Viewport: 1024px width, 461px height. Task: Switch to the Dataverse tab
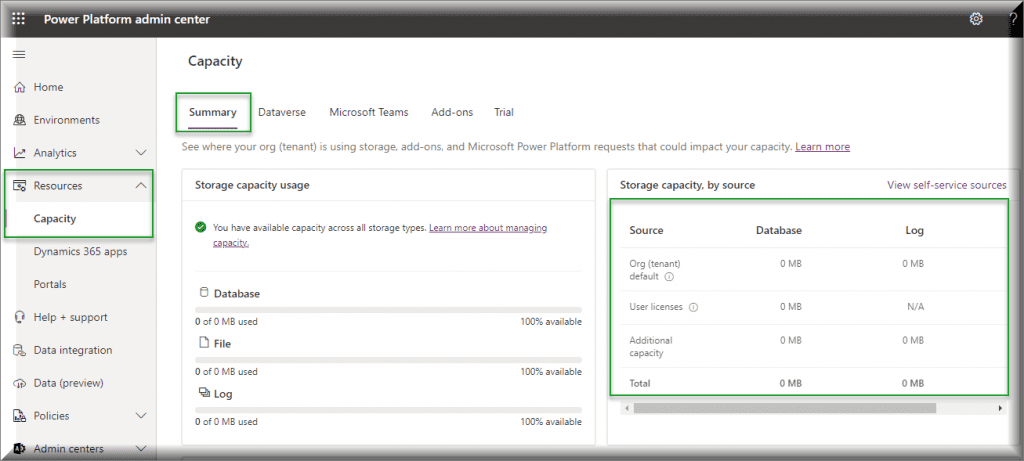click(x=282, y=112)
